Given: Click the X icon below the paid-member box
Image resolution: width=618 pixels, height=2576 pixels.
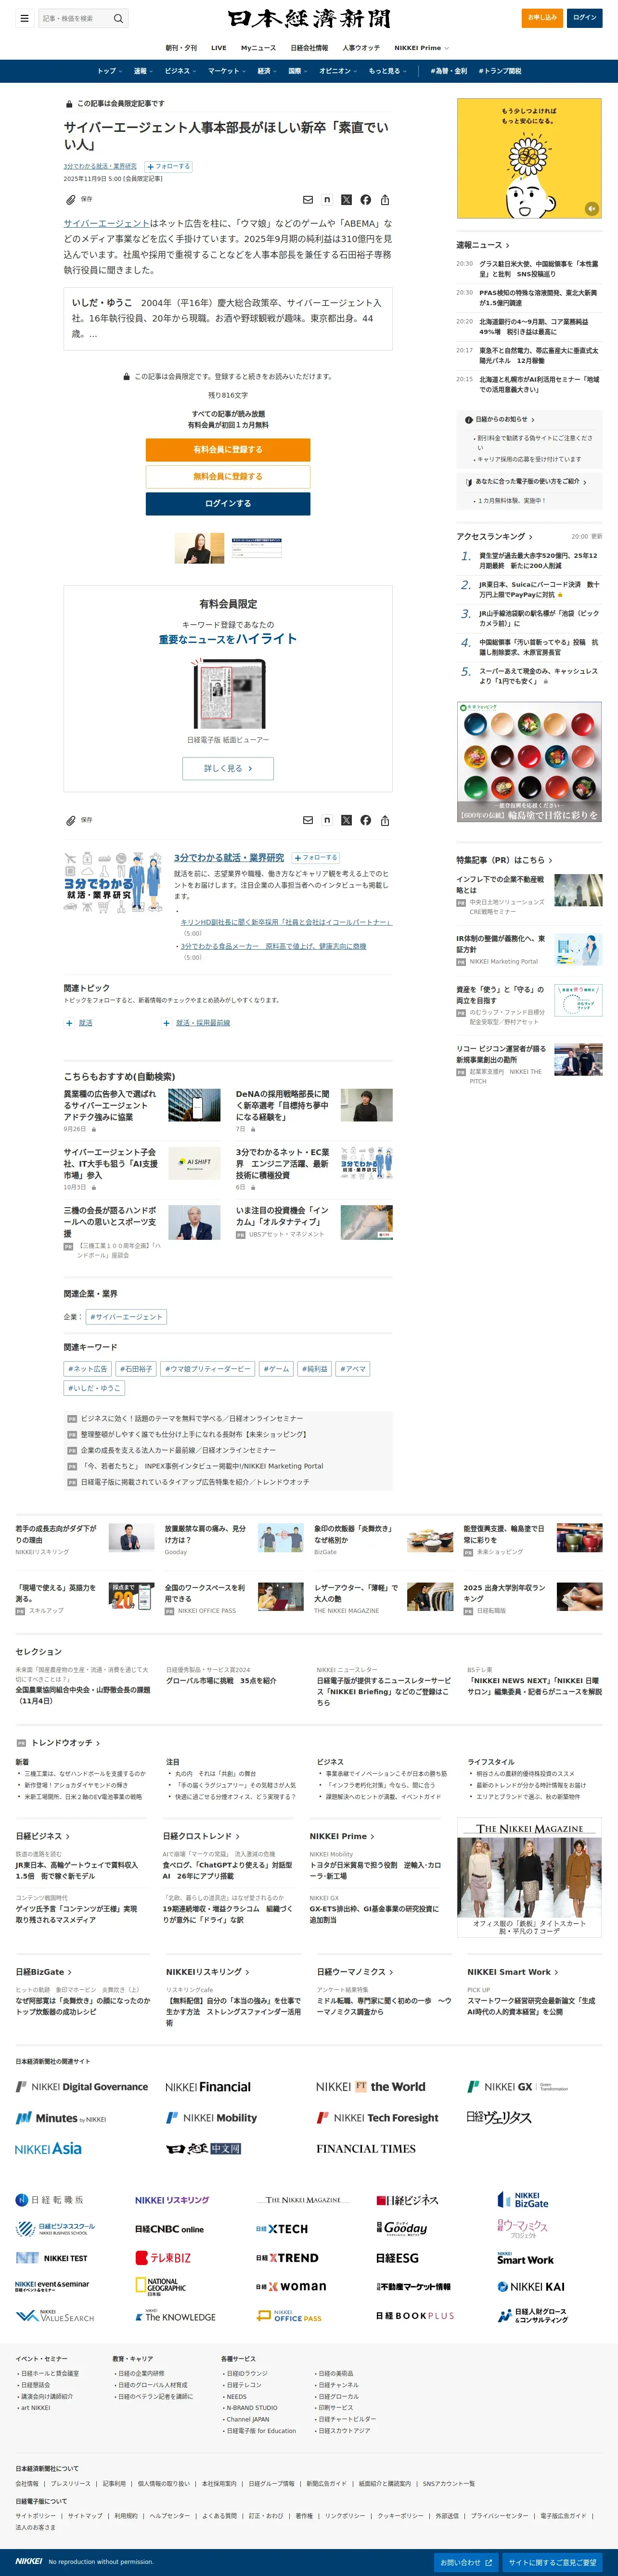Looking at the screenshot, I should (346, 820).
